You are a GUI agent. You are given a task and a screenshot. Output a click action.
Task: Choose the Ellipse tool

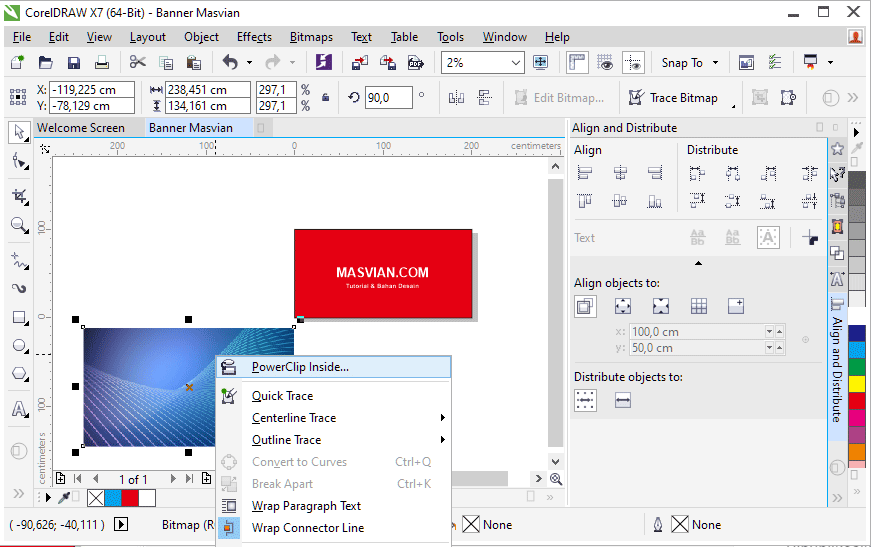pyautogui.click(x=19, y=346)
